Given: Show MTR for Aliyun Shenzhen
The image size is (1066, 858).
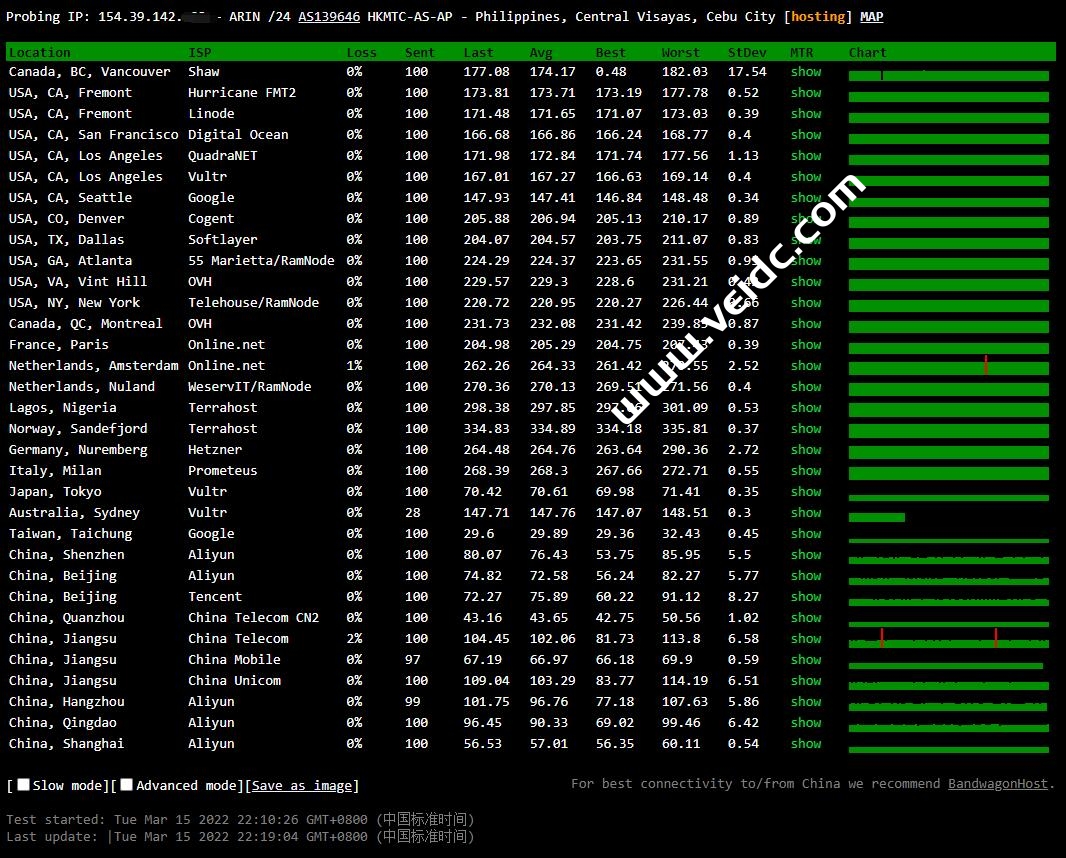Looking at the screenshot, I should click(x=806, y=555).
